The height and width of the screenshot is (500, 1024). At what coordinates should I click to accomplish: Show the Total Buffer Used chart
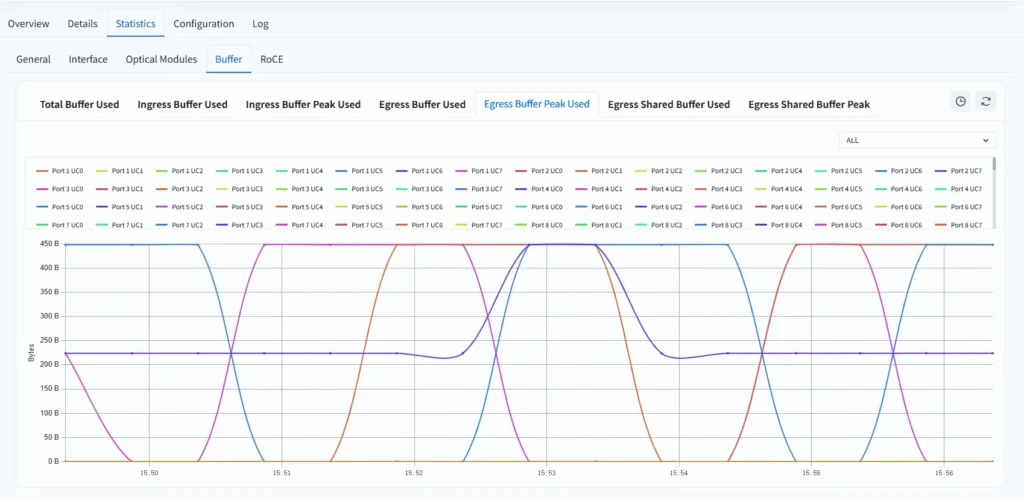point(79,104)
